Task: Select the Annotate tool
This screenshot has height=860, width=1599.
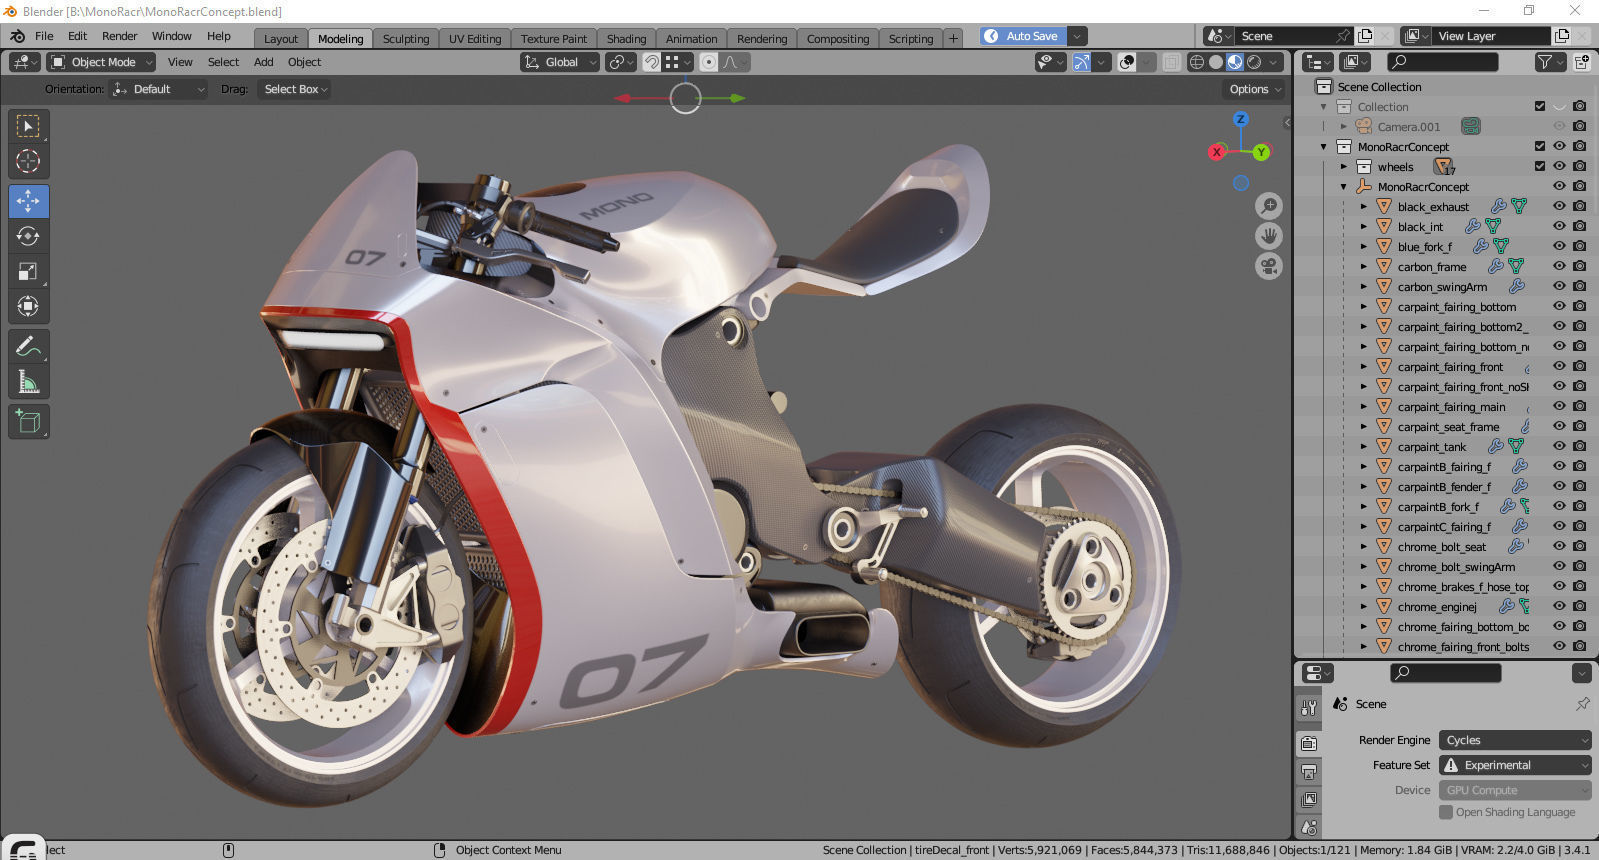Action: click(28, 347)
